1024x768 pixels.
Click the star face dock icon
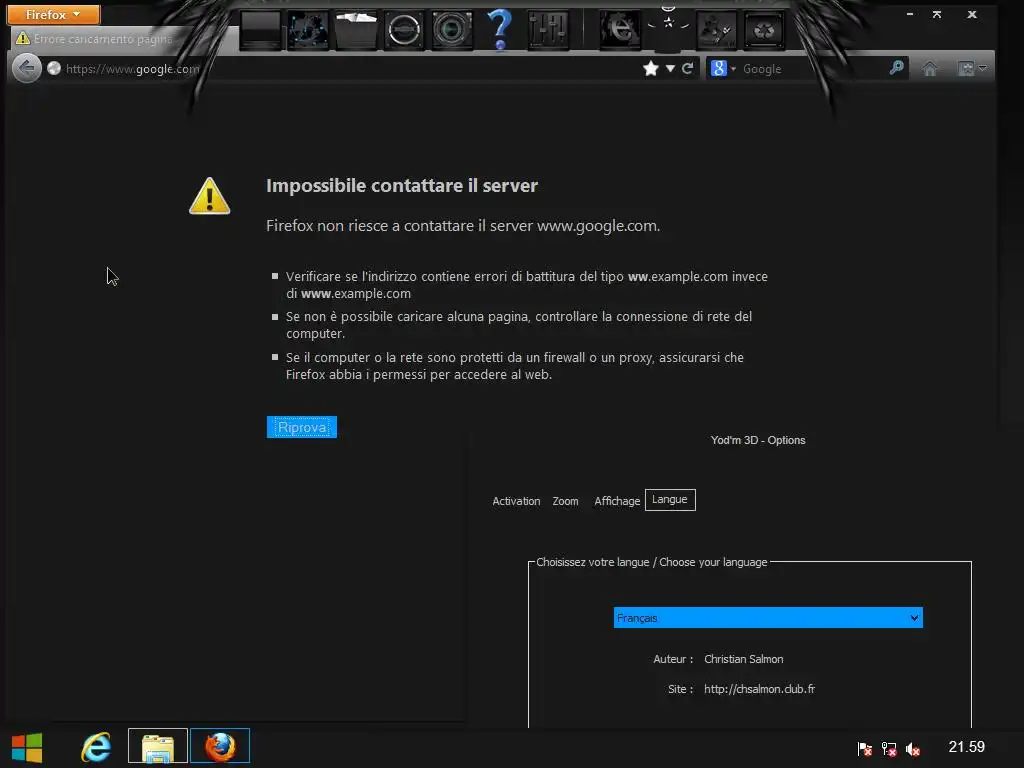pos(668,25)
